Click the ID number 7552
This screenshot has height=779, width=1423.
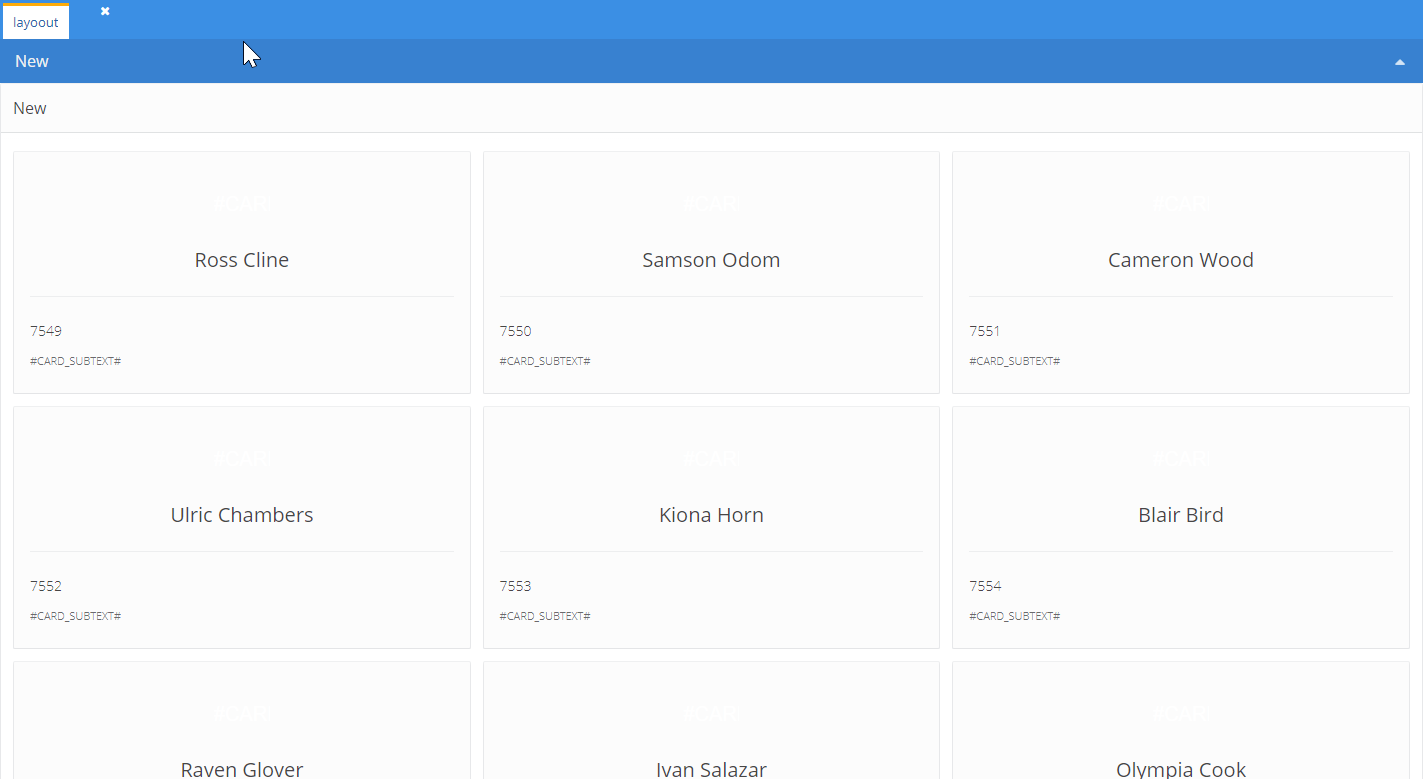point(46,586)
